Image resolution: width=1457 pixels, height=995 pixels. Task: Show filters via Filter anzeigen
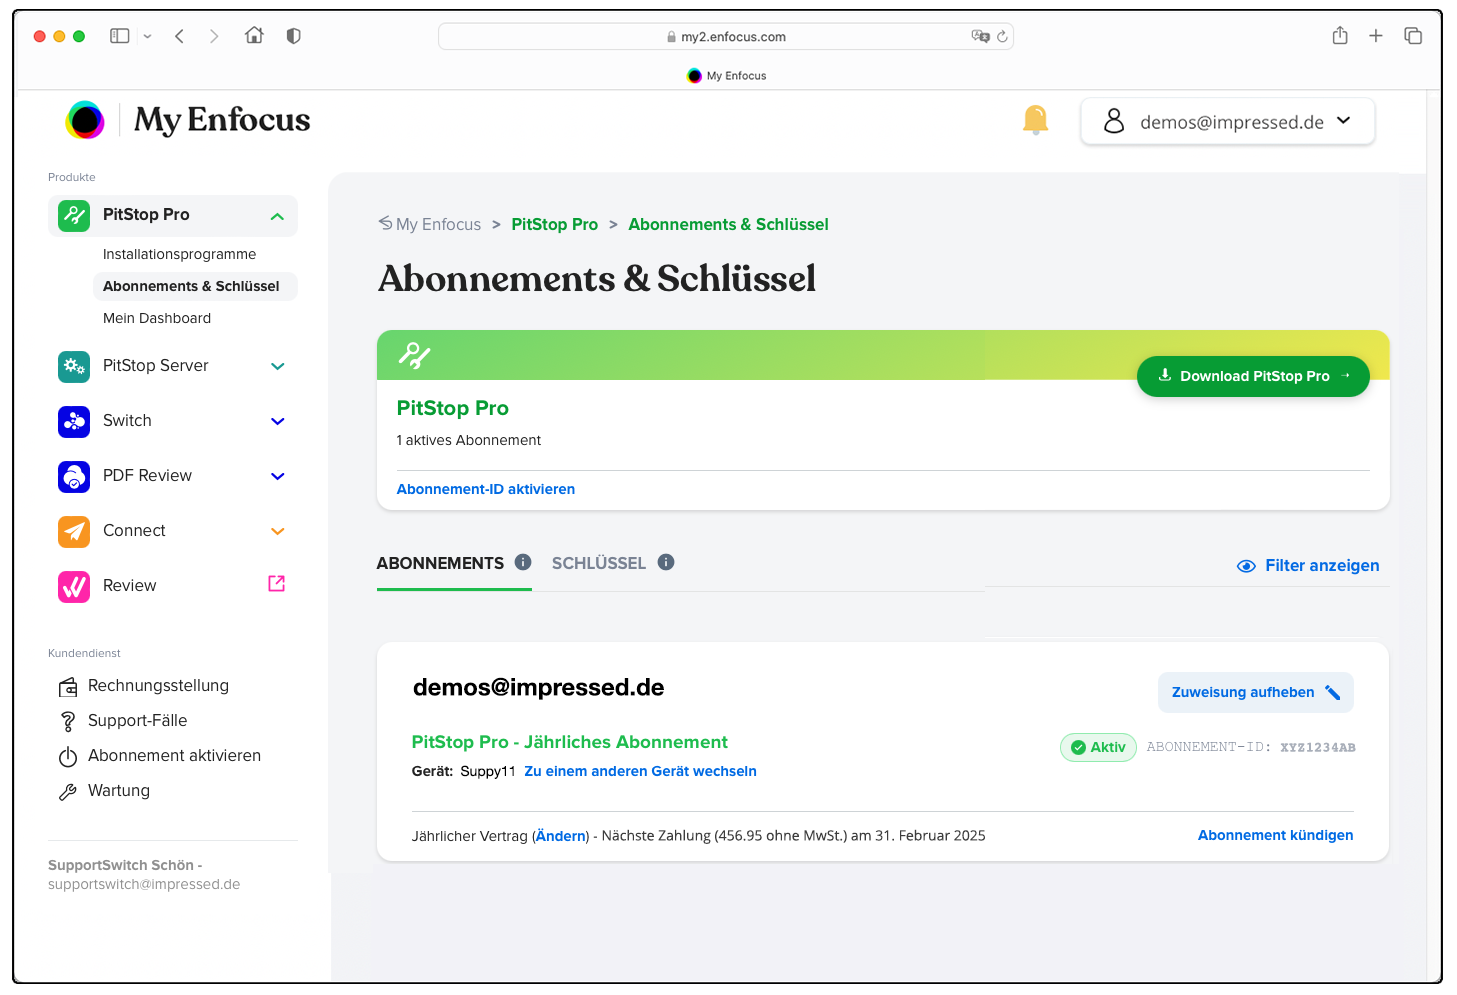(x=1307, y=565)
